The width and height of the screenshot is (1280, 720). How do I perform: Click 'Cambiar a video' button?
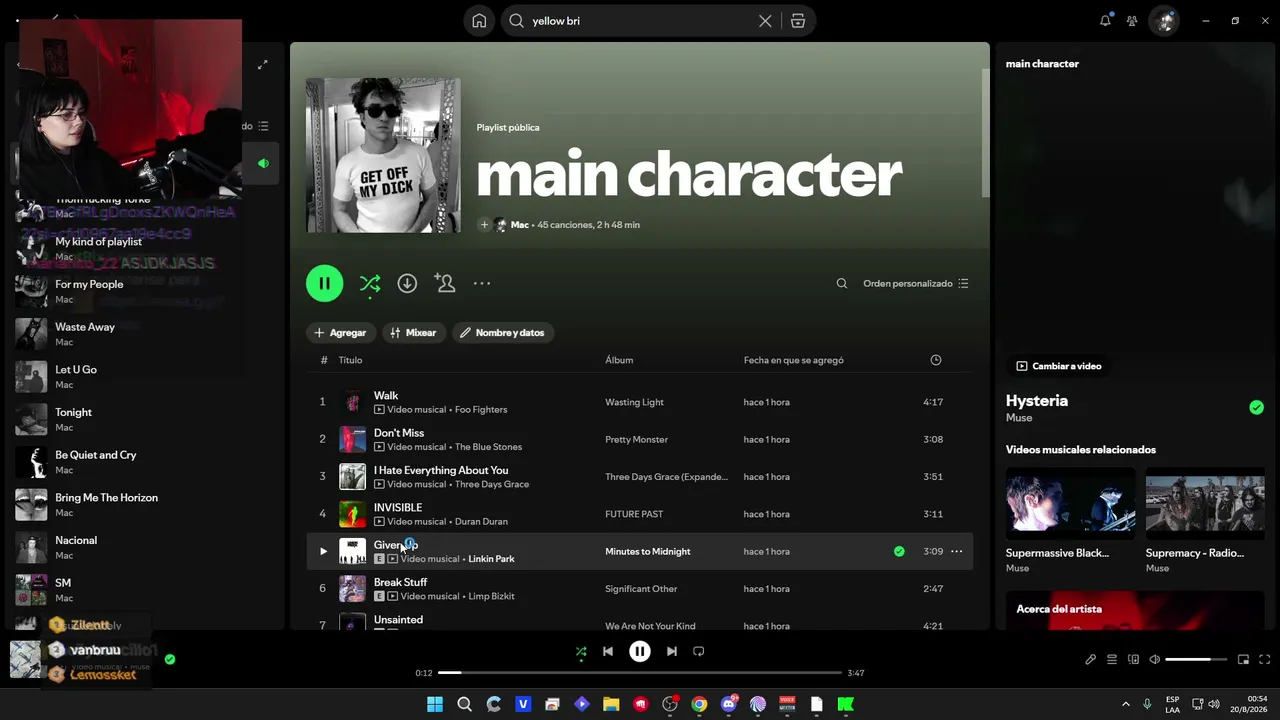tap(1059, 366)
